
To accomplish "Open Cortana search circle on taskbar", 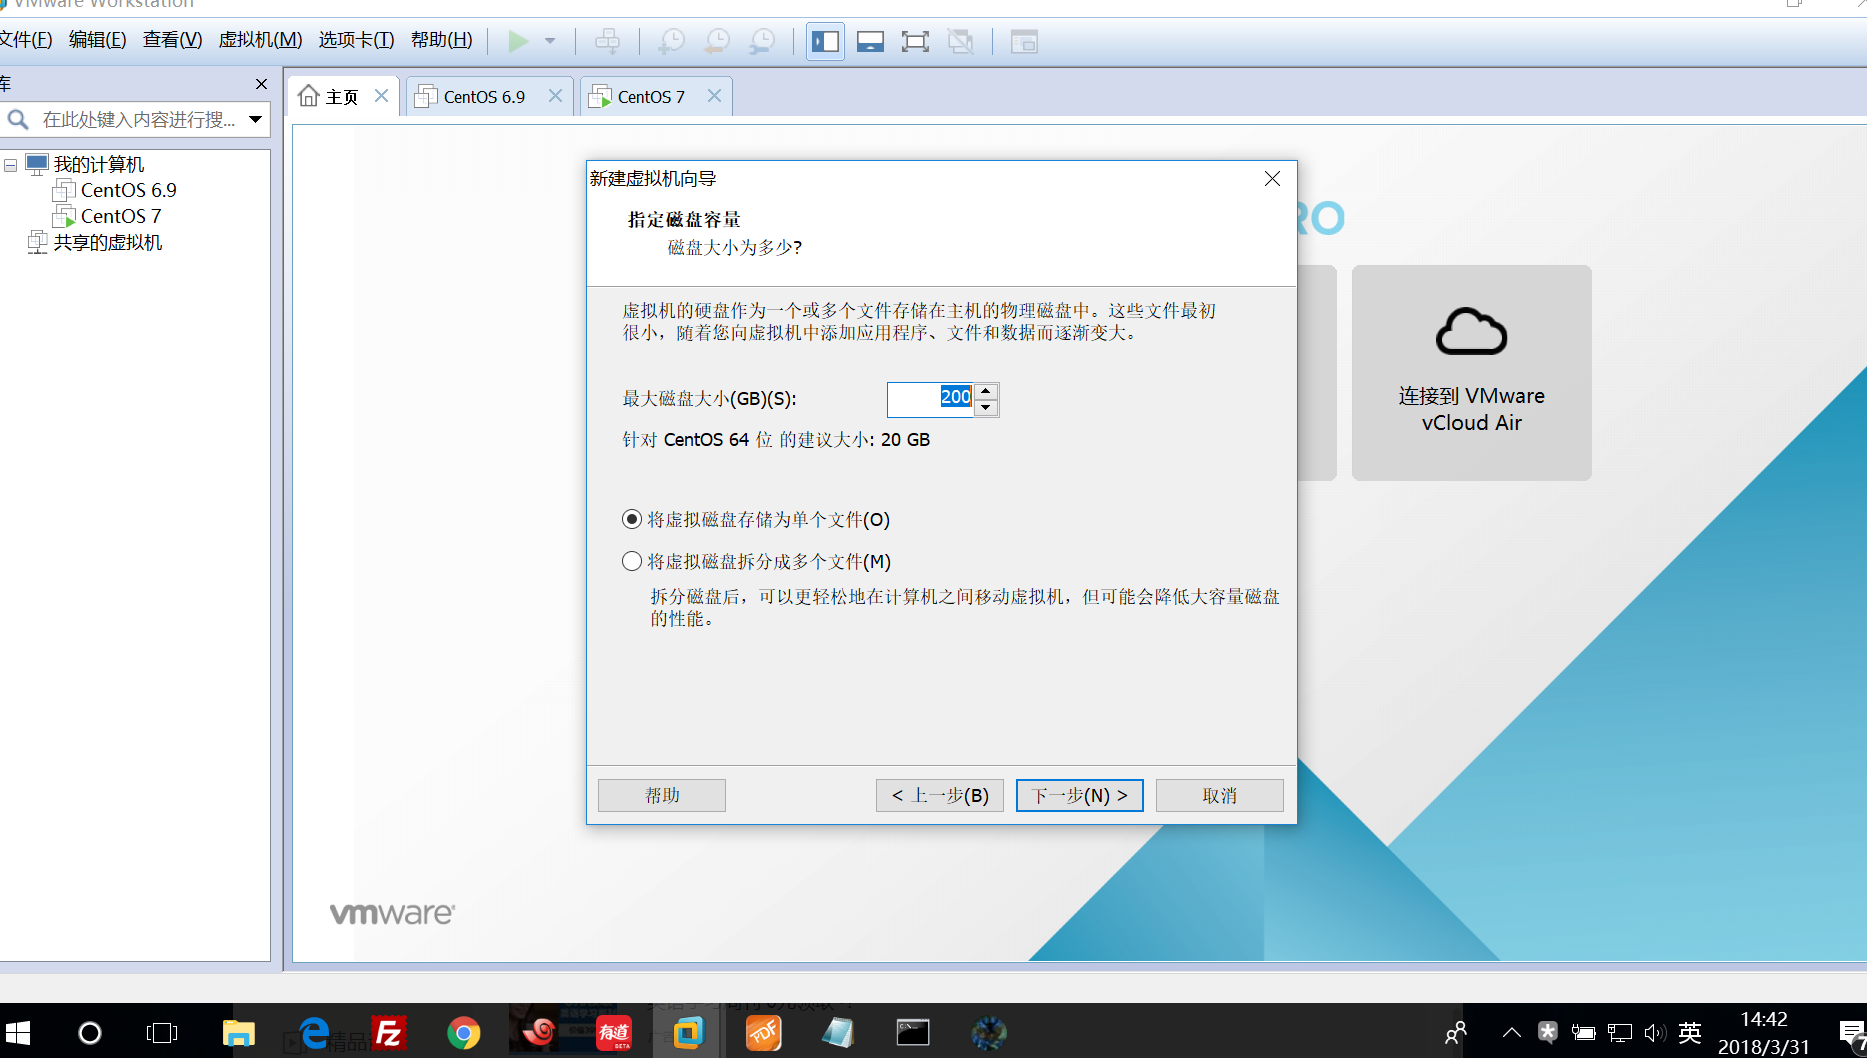I will click(90, 1033).
